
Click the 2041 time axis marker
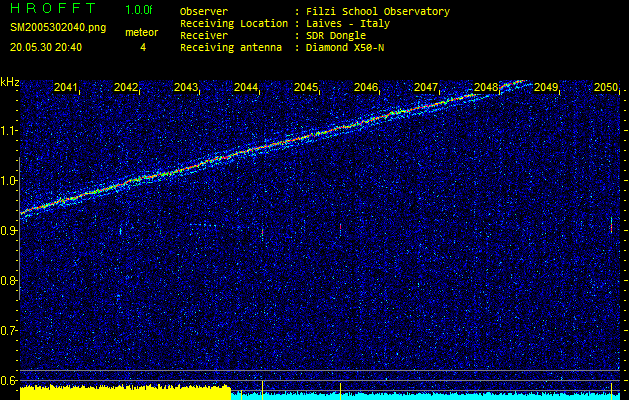65,87
